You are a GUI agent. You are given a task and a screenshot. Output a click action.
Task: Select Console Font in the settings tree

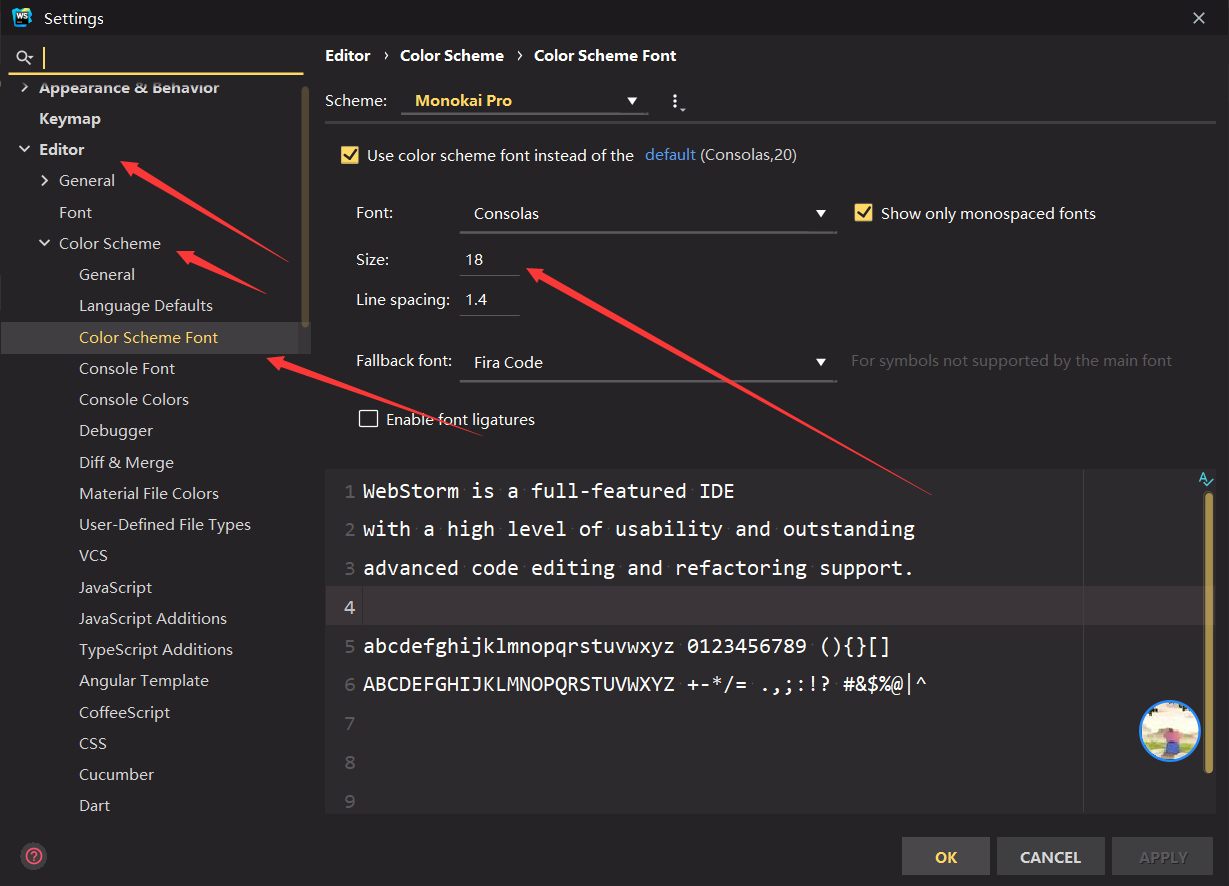tap(126, 368)
